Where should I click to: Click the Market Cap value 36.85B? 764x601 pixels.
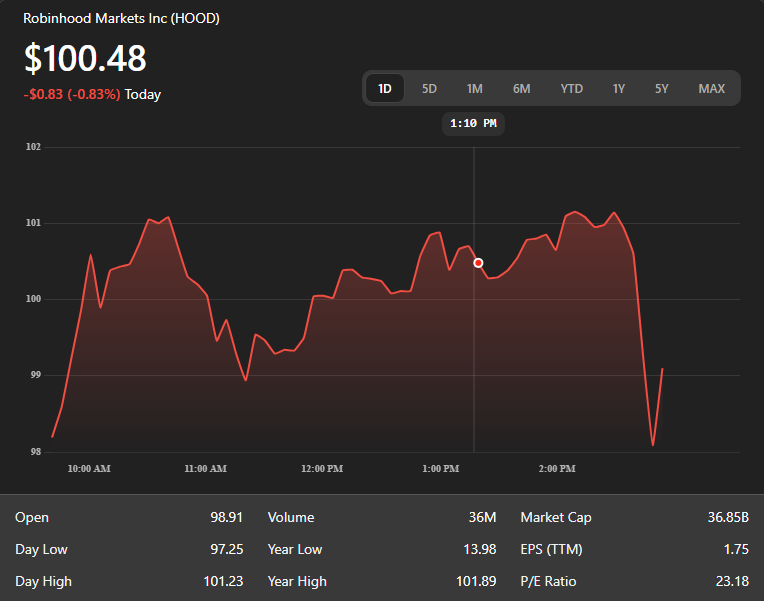pyautogui.click(x=728, y=517)
